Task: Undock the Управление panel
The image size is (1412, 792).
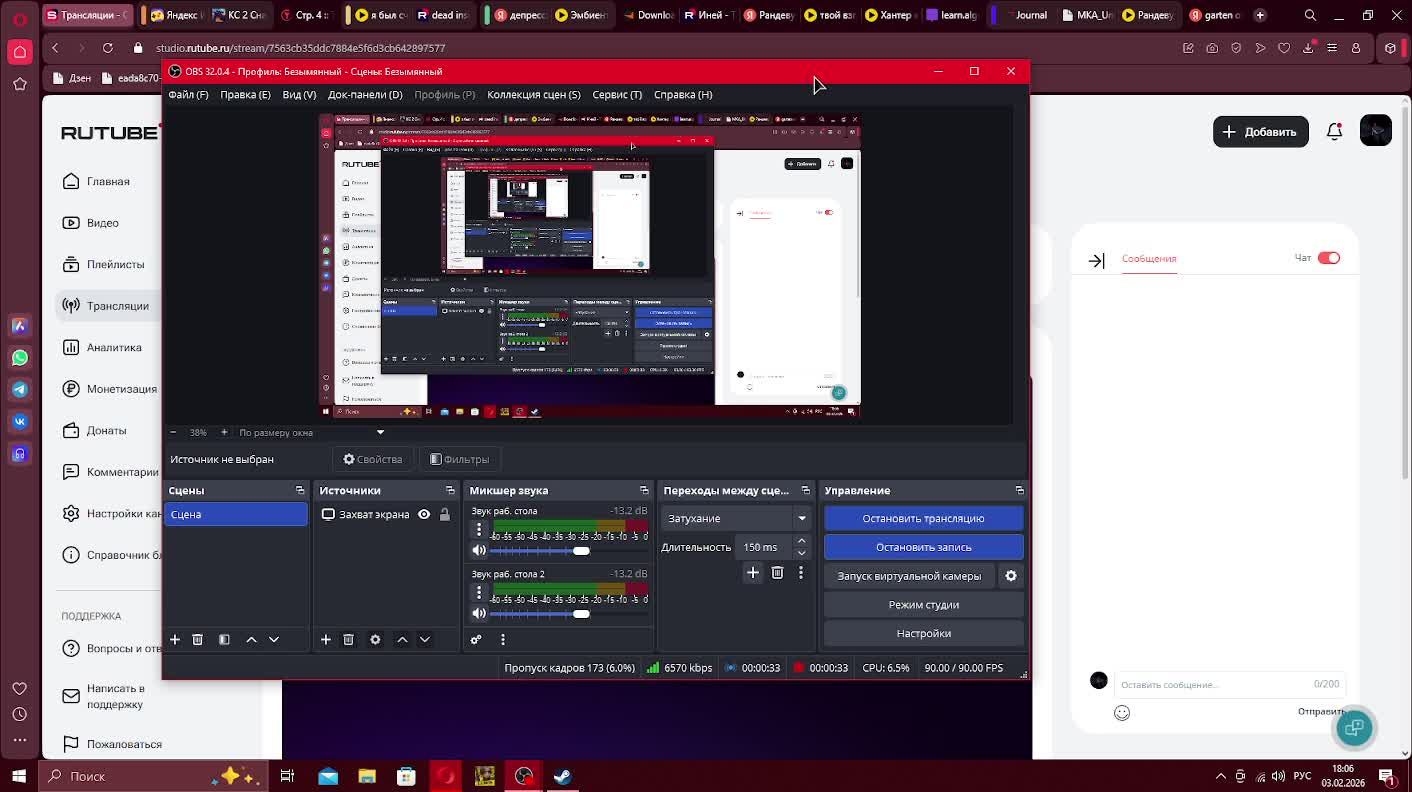Action: pos(1019,491)
